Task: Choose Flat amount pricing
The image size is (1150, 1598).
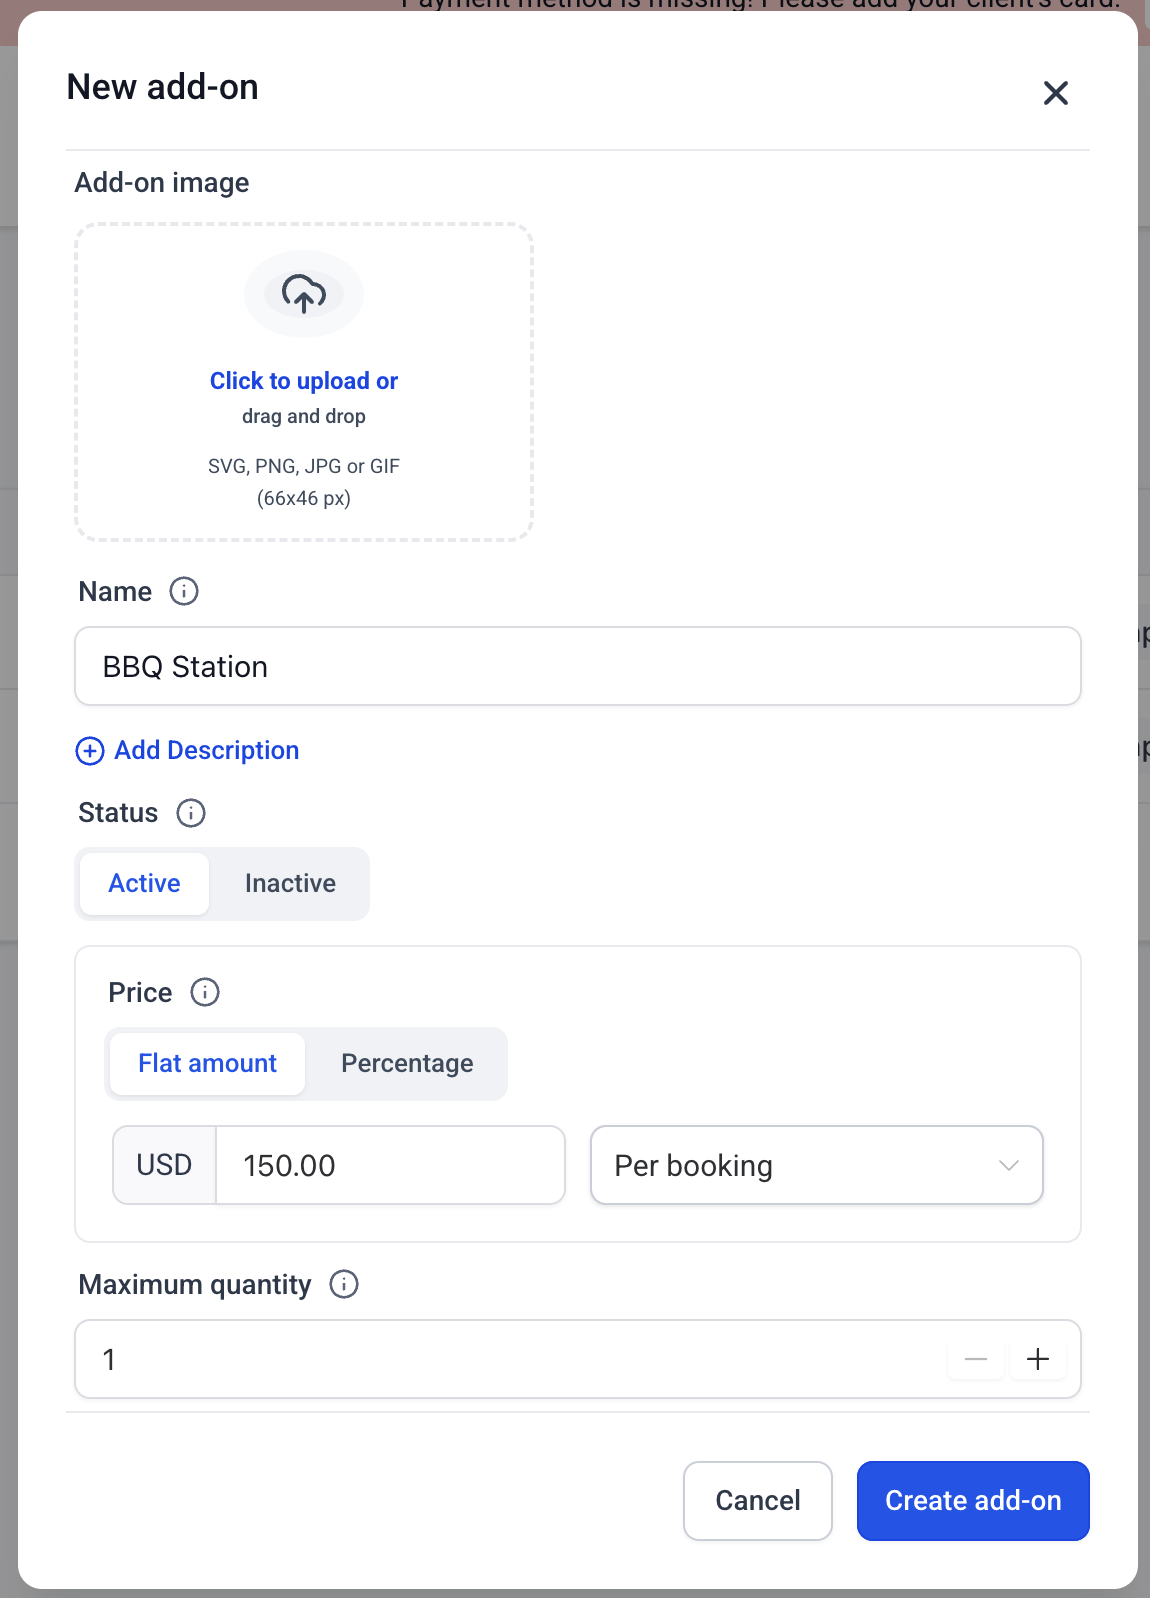Action: [x=207, y=1064]
